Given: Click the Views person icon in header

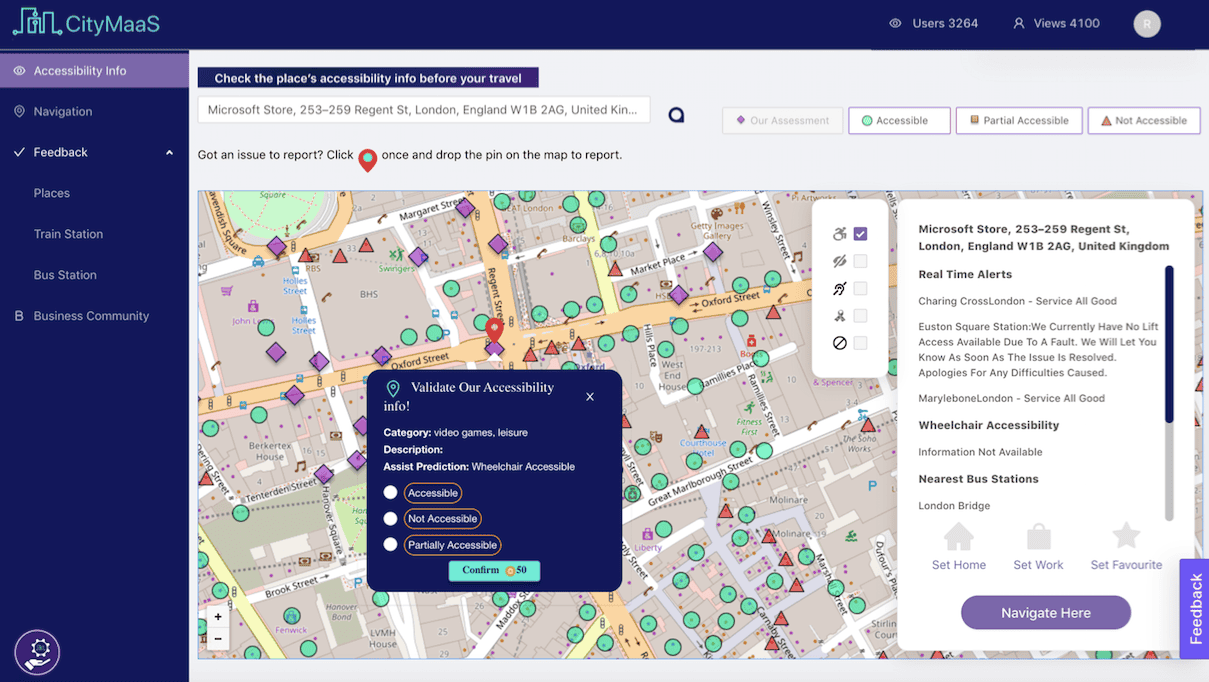Looking at the screenshot, I should pos(1019,23).
